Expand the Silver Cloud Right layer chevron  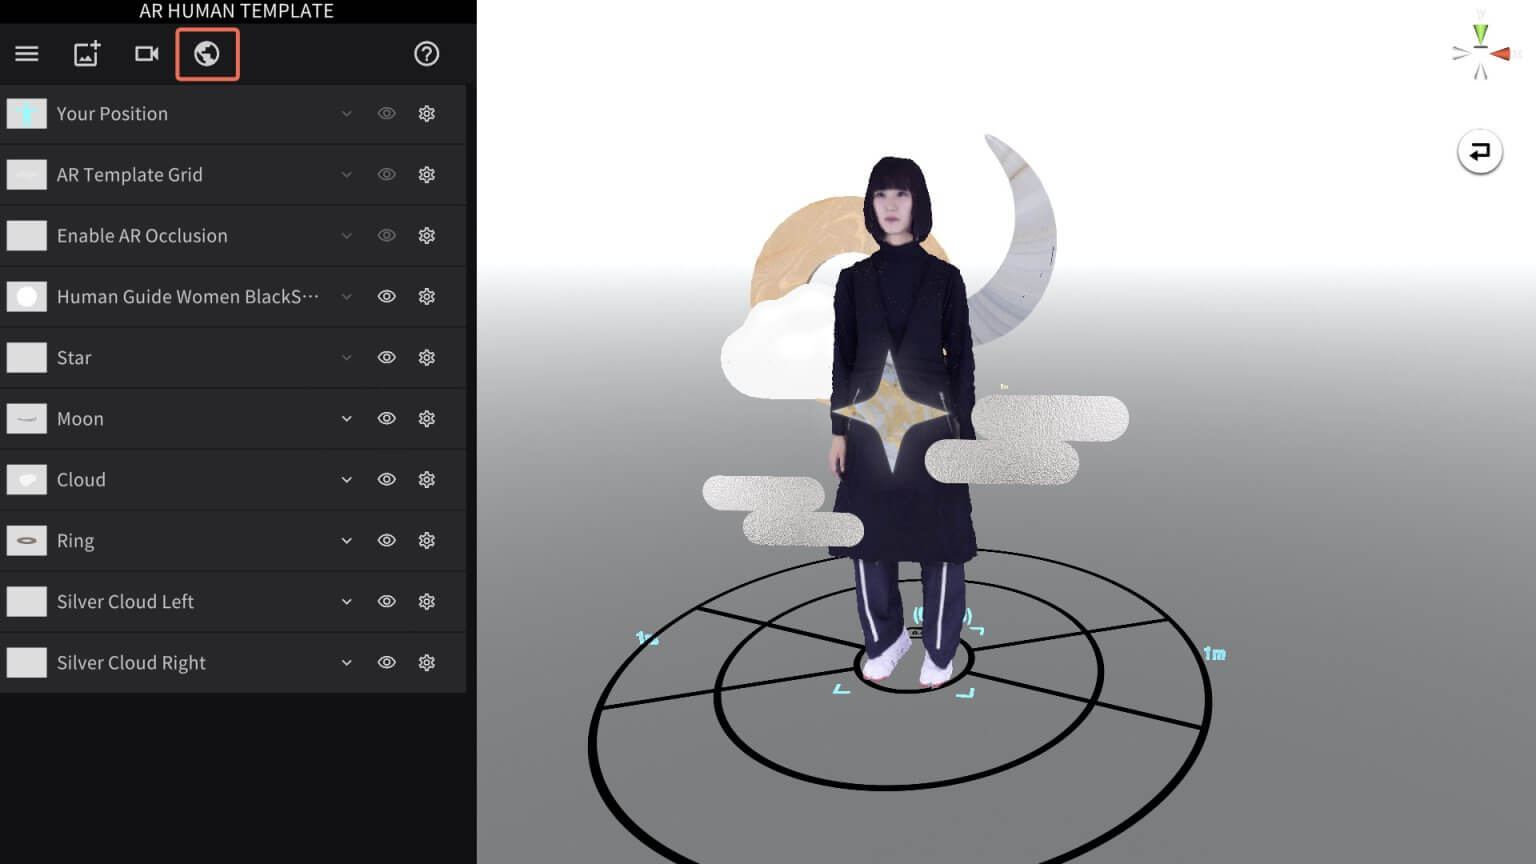(346, 662)
